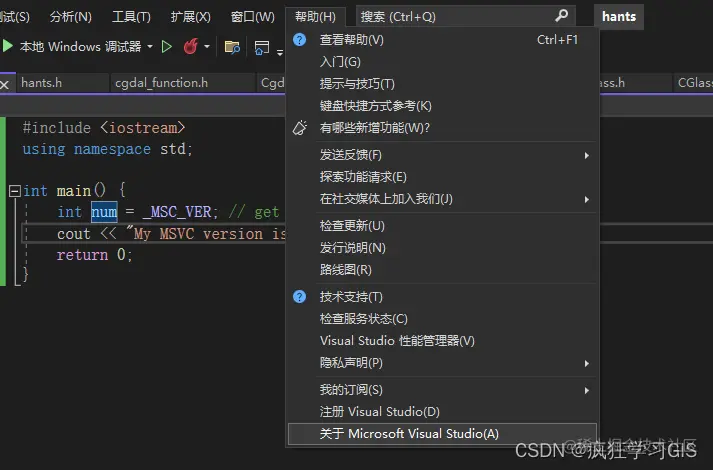Expand 在社交媒体上加入我们(J) submenu
Screen dimensions: 713x470
442,199
